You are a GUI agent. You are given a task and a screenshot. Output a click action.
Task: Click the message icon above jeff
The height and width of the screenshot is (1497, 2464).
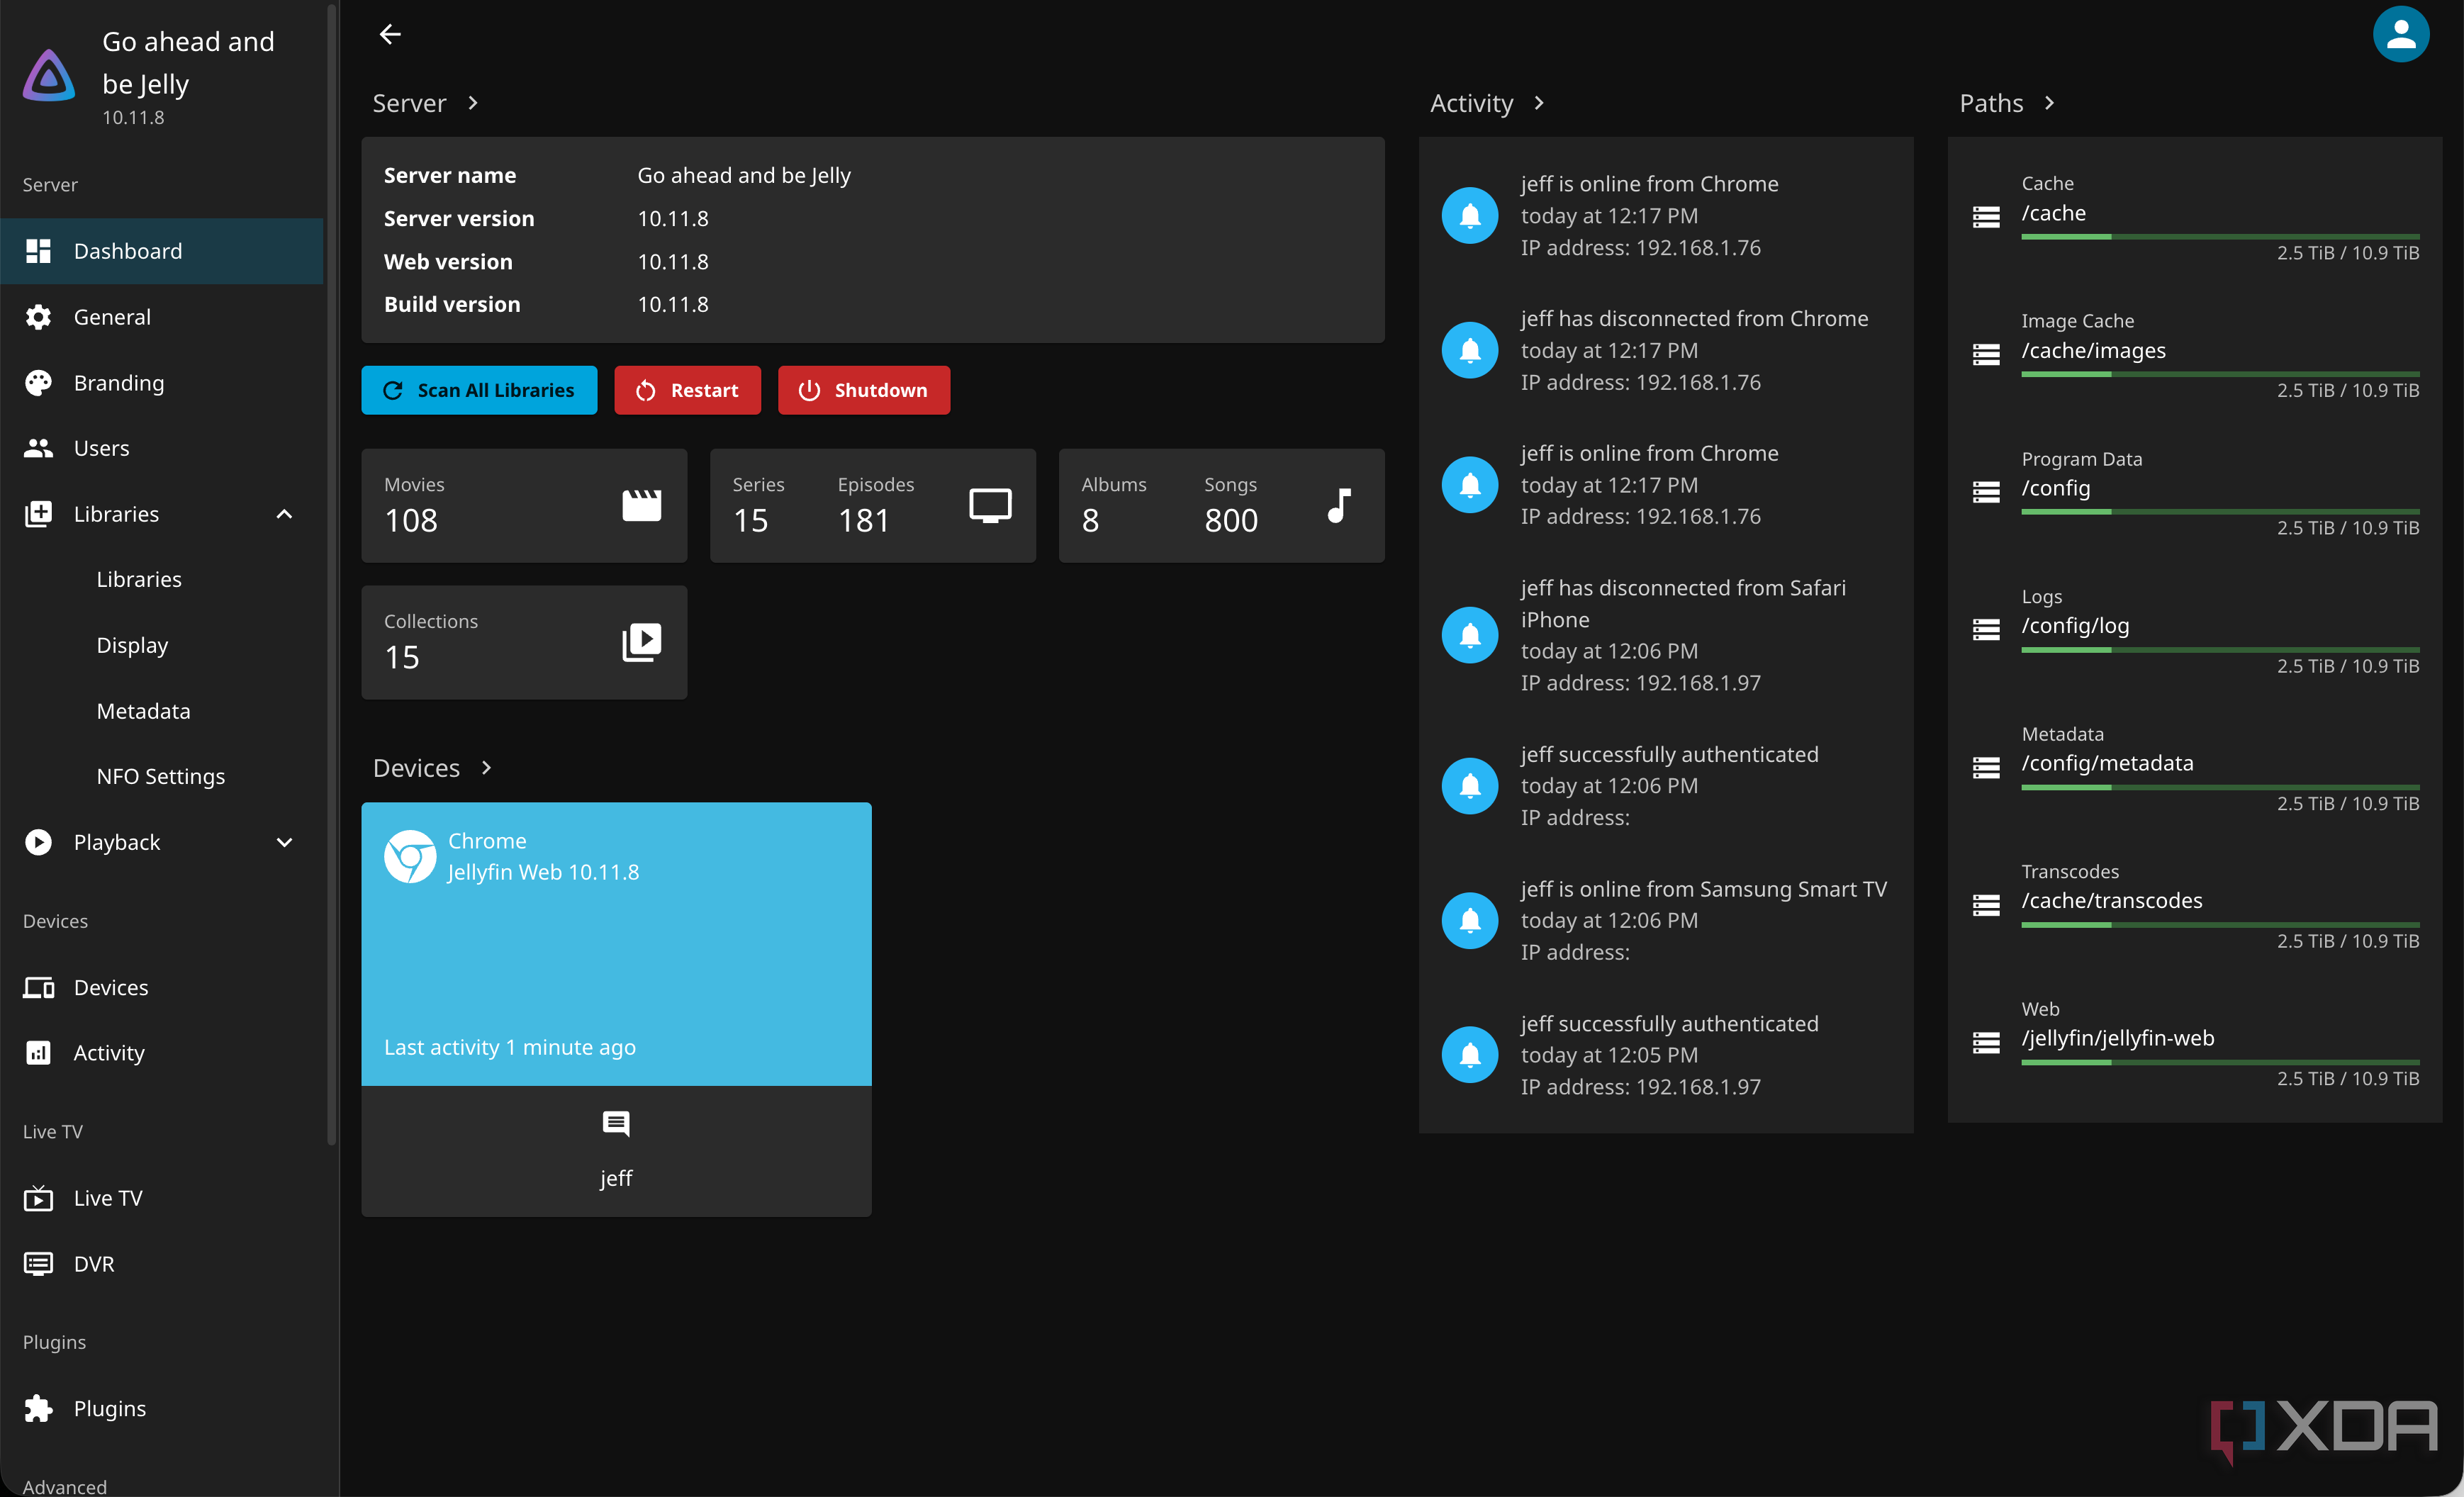tap(616, 1124)
